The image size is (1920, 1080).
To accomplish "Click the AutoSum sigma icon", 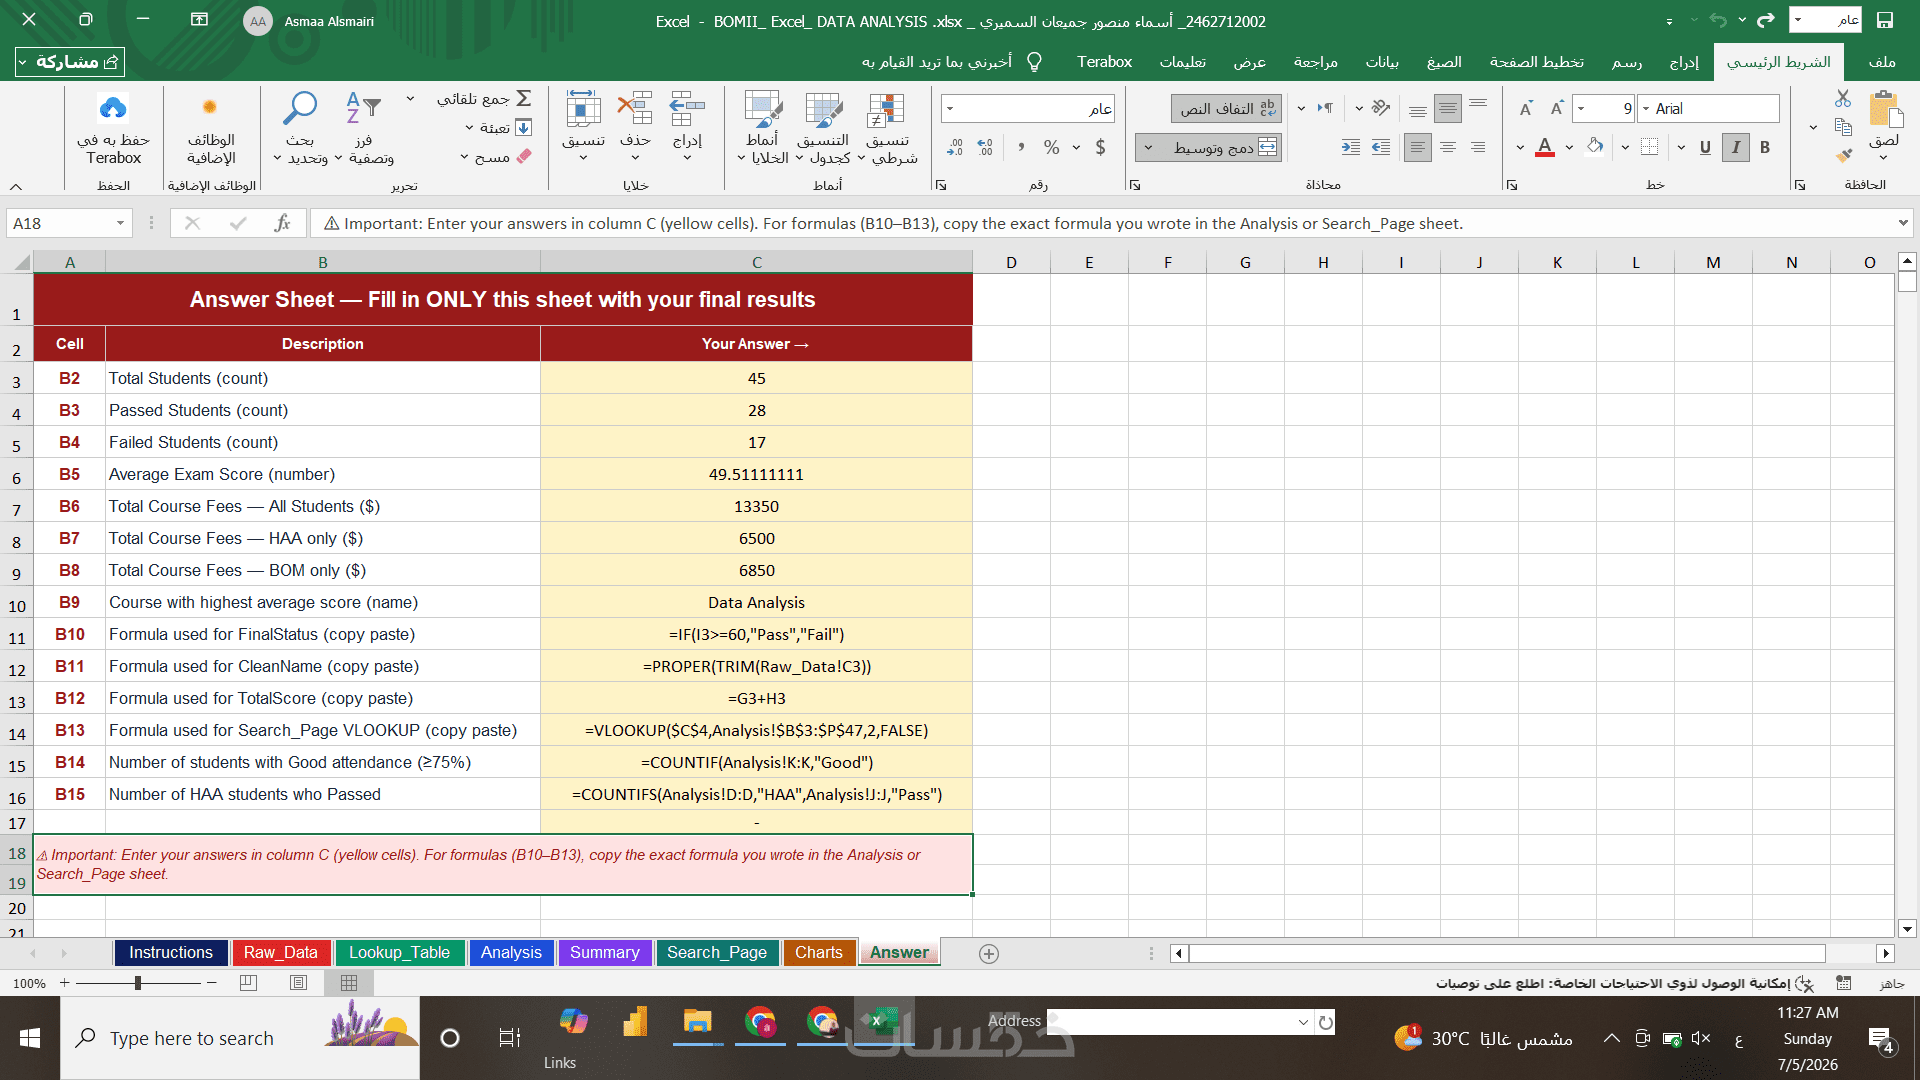I will click(524, 99).
